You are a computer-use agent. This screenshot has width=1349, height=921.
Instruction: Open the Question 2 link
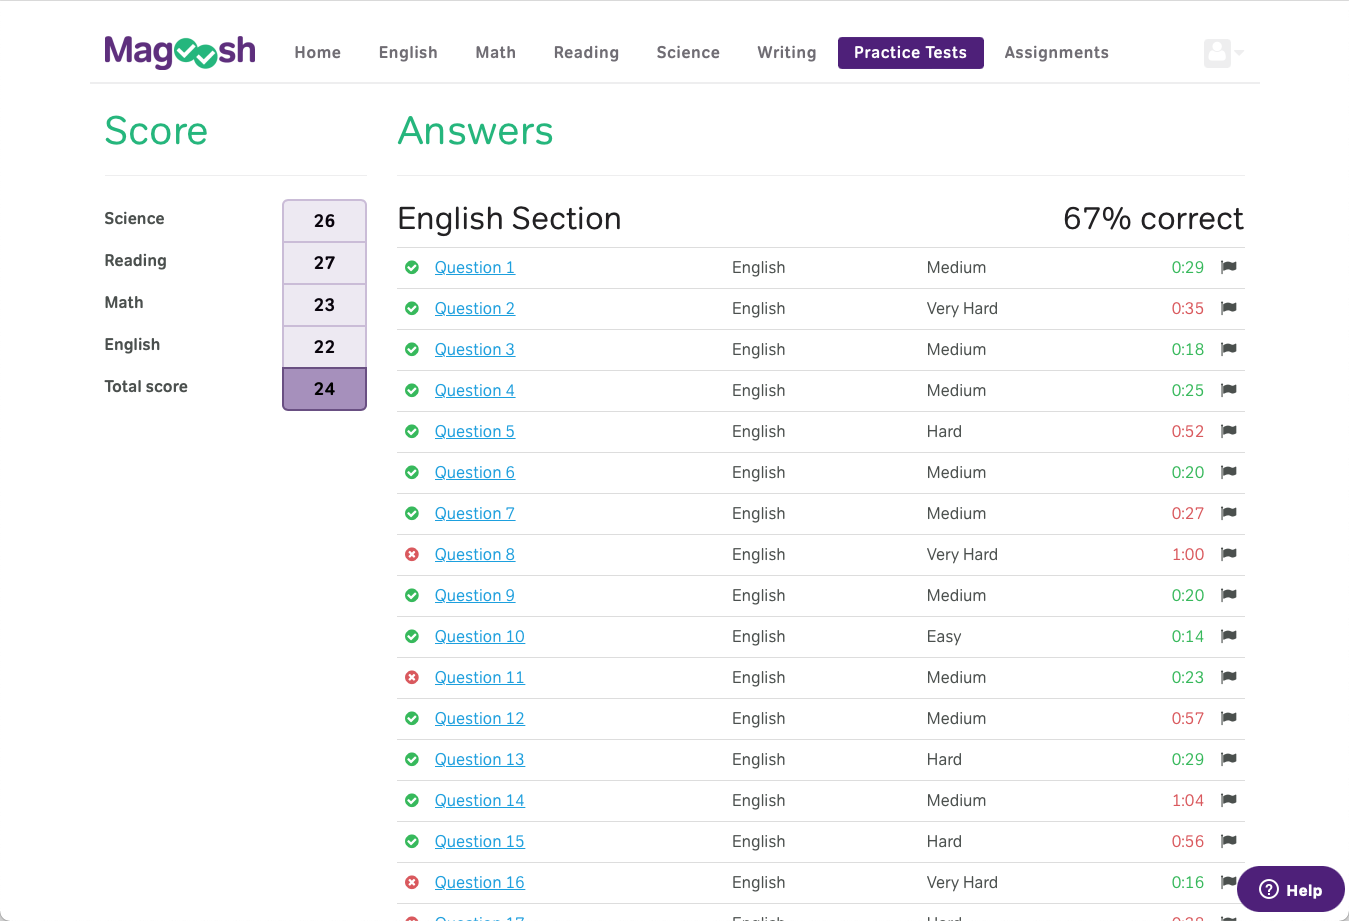pos(475,308)
